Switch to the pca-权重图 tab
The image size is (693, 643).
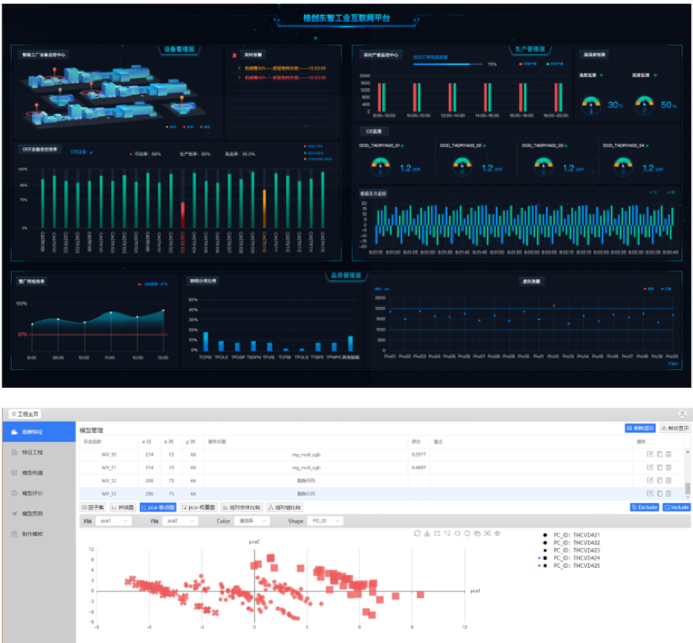(196, 507)
